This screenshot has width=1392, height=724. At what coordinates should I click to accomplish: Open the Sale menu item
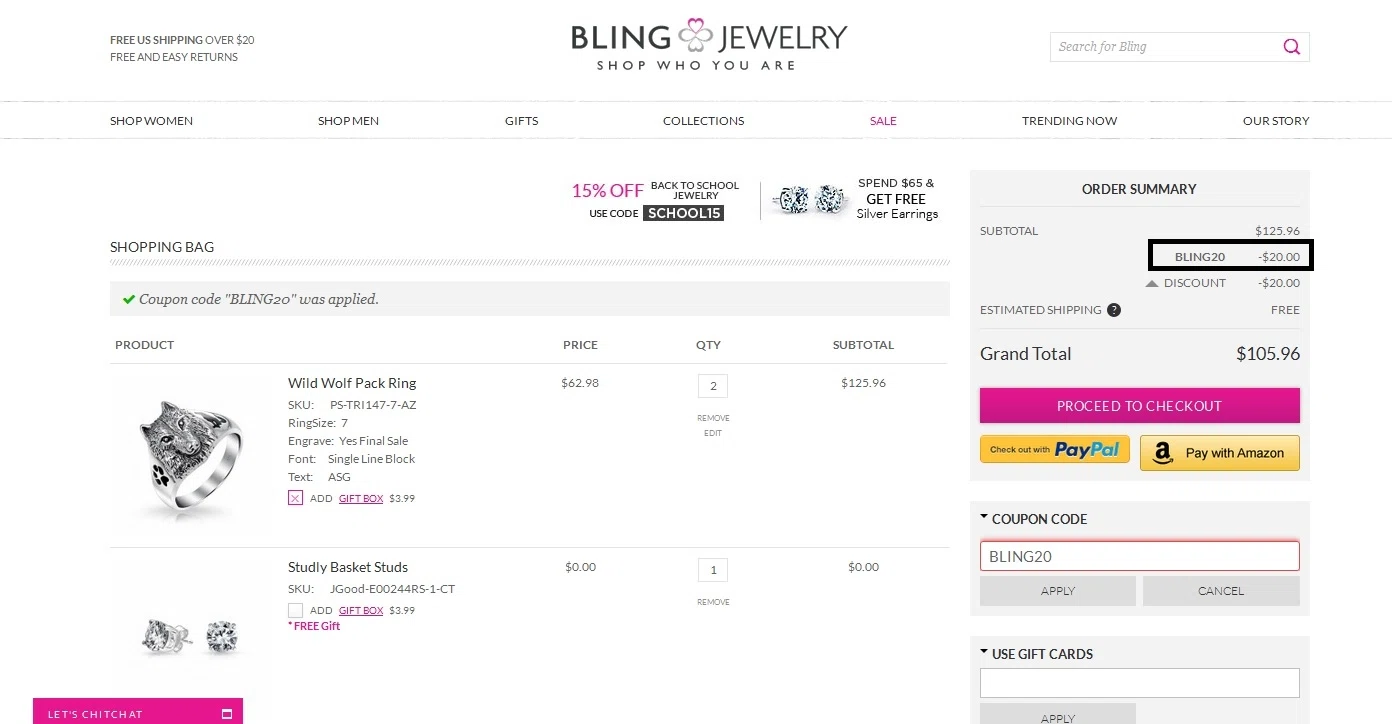[x=883, y=121]
